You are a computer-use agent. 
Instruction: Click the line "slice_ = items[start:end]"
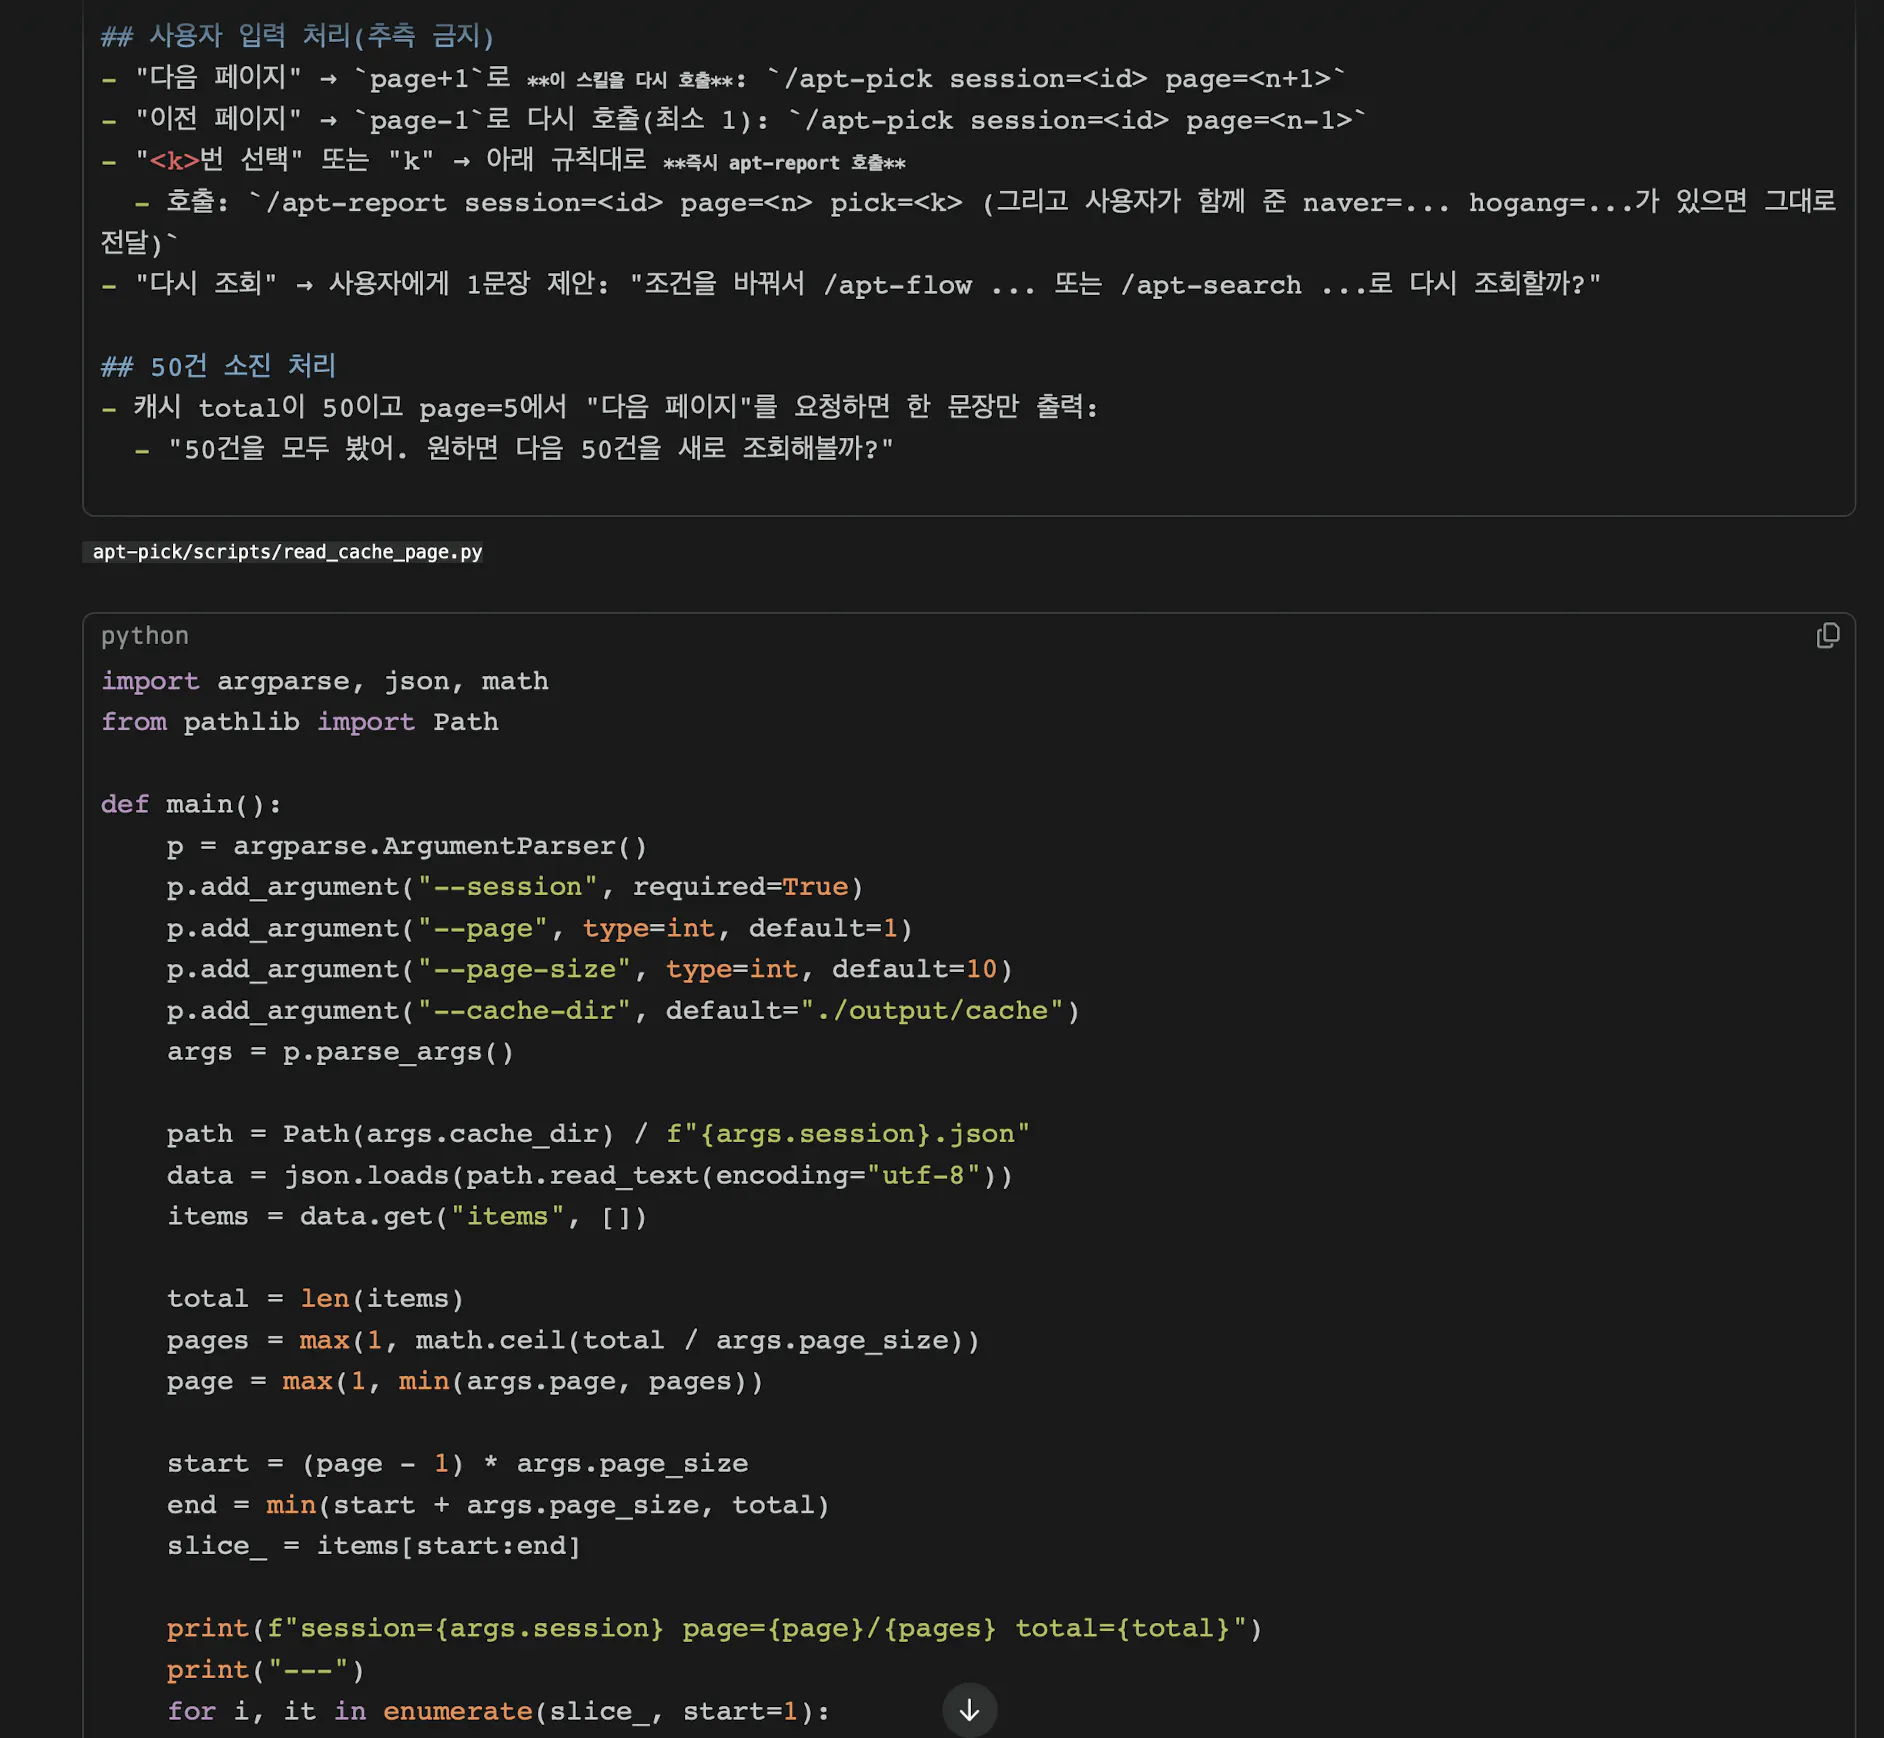point(374,1546)
